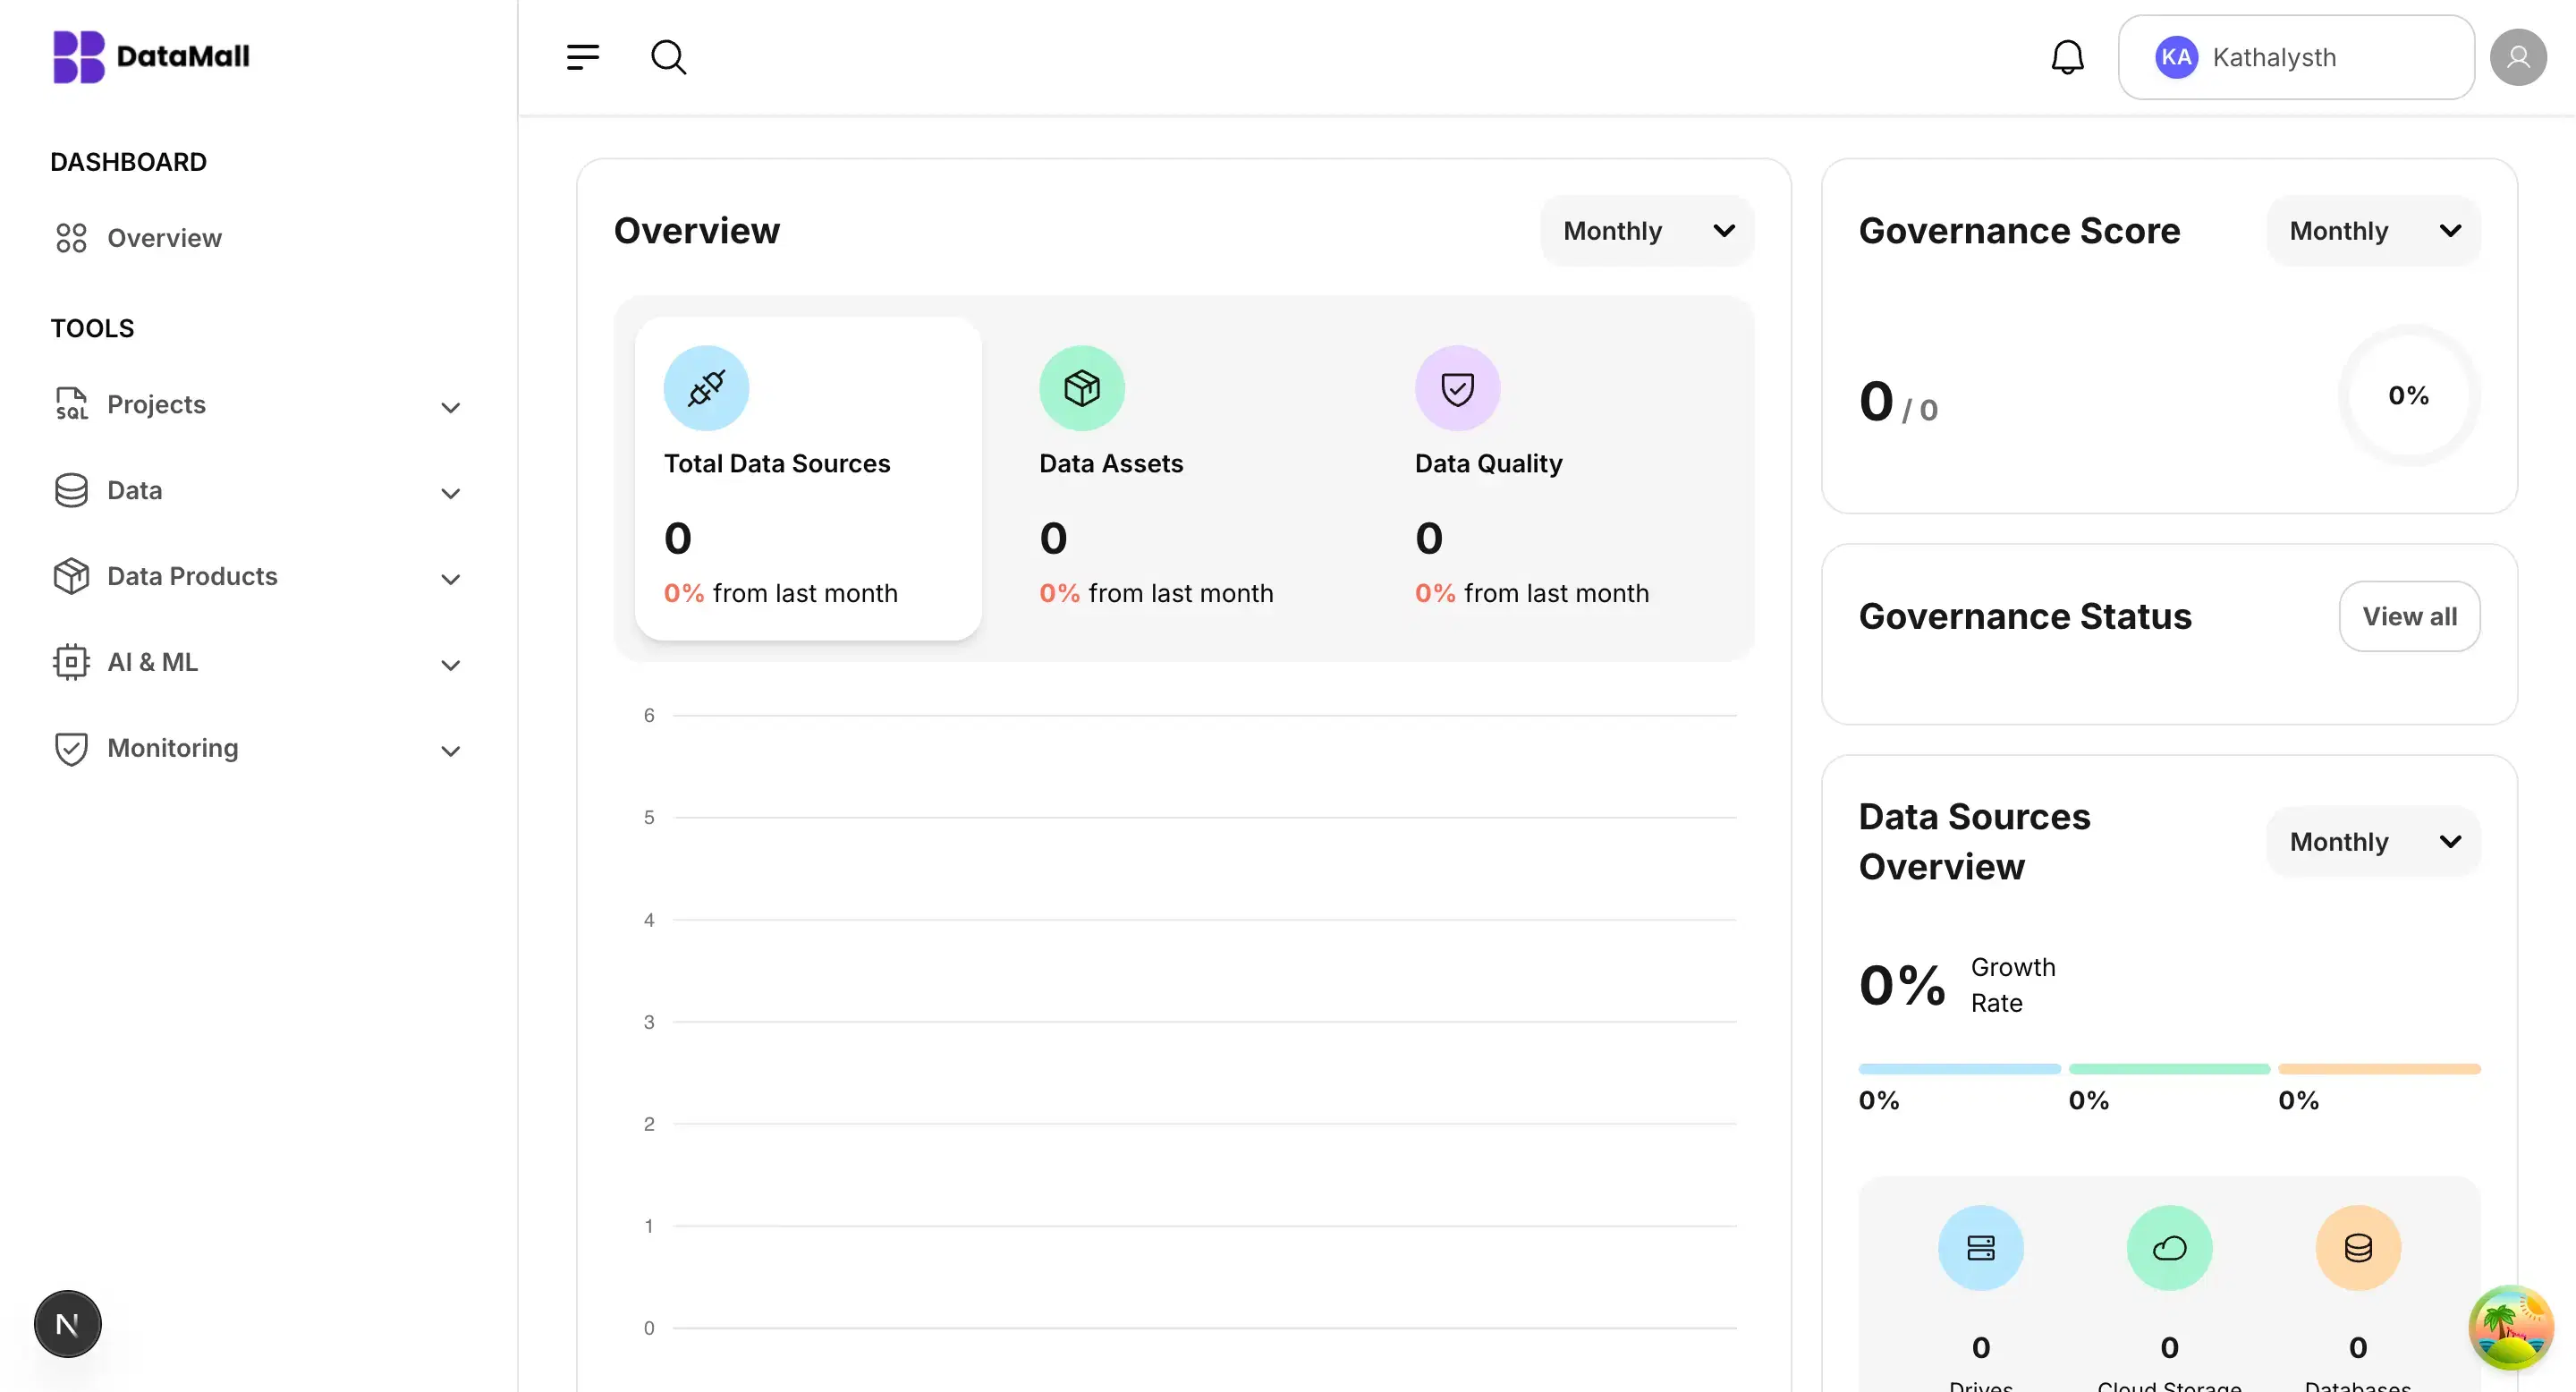Image resolution: width=2576 pixels, height=1392 pixels.
Task: Open the Data Products menu item
Action: (x=258, y=576)
